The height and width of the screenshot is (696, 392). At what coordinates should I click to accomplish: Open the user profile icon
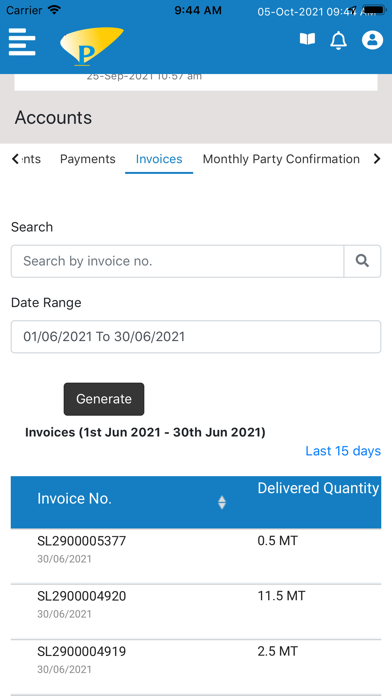click(372, 40)
